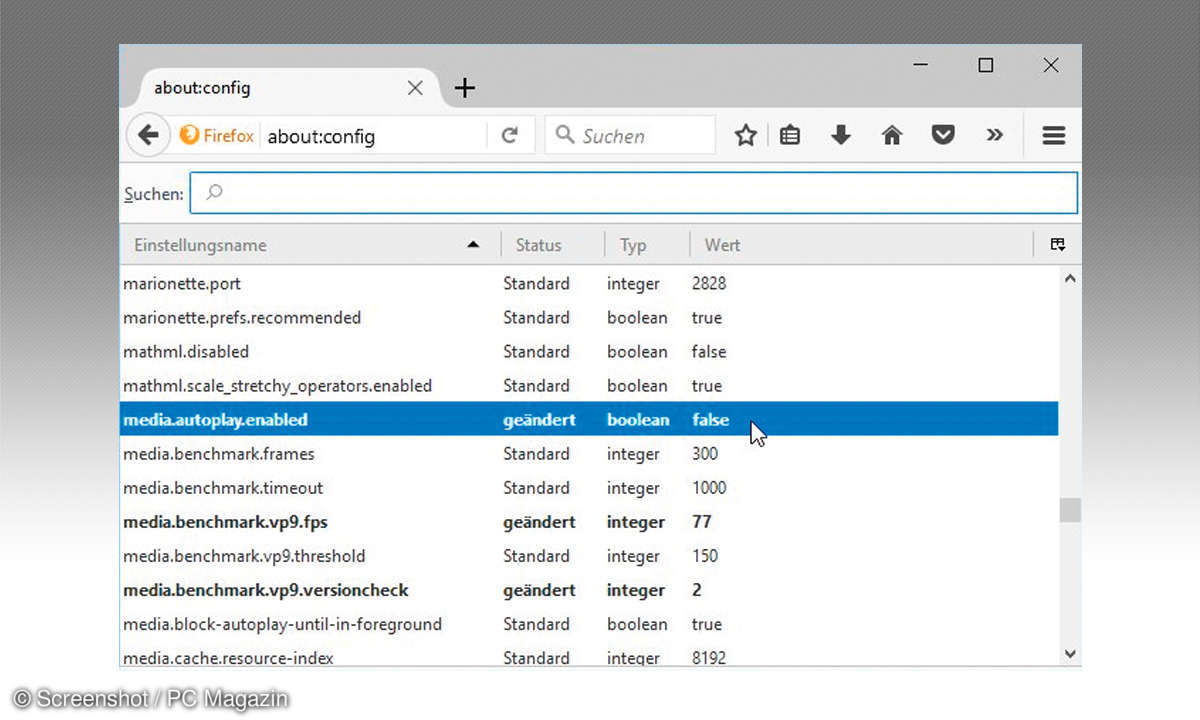Click value 2828 of marionette.port
1200x720 pixels.
(x=709, y=284)
